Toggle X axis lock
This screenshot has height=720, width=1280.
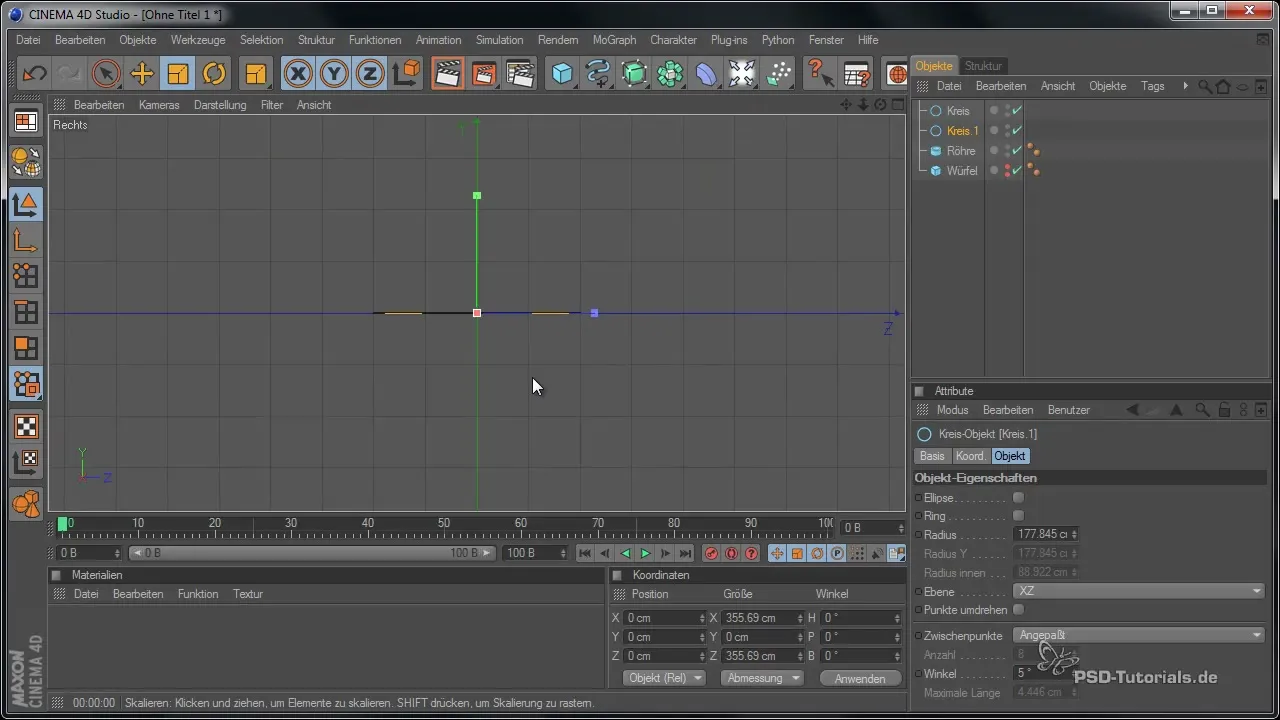point(298,74)
